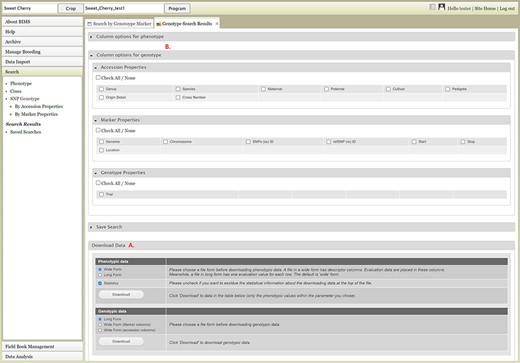
Task: Click the Genotype Search Results tab icon
Action: [x=159, y=24]
